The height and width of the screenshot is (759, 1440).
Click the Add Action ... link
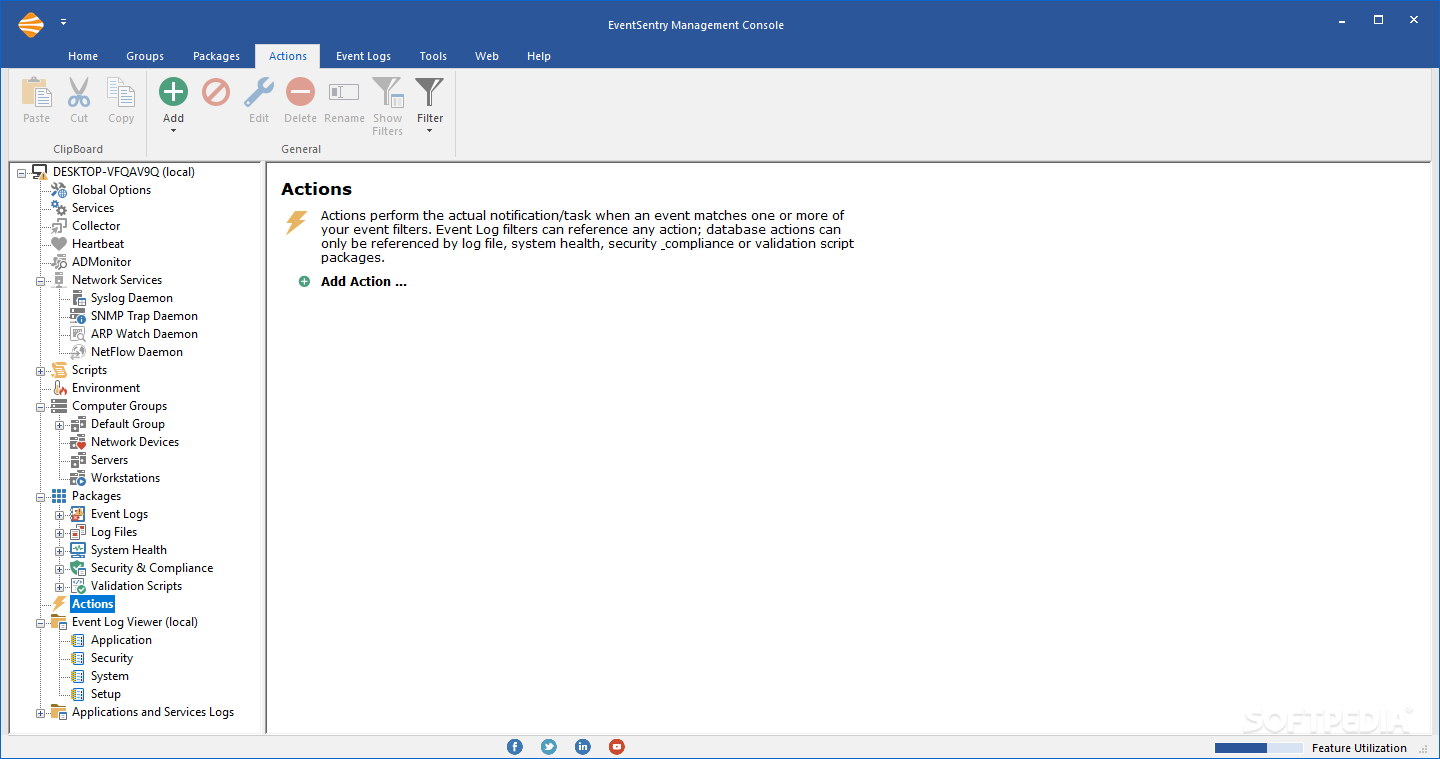click(x=364, y=282)
